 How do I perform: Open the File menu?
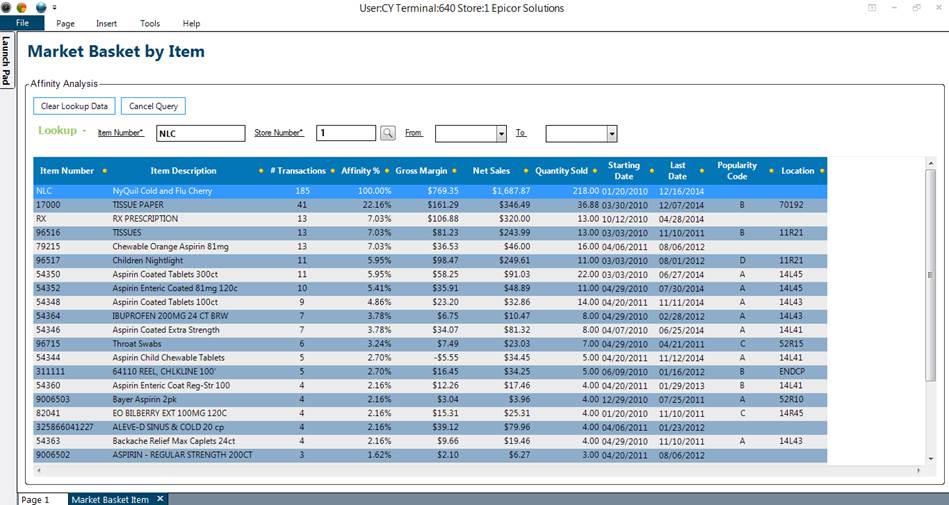click(x=22, y=23)
